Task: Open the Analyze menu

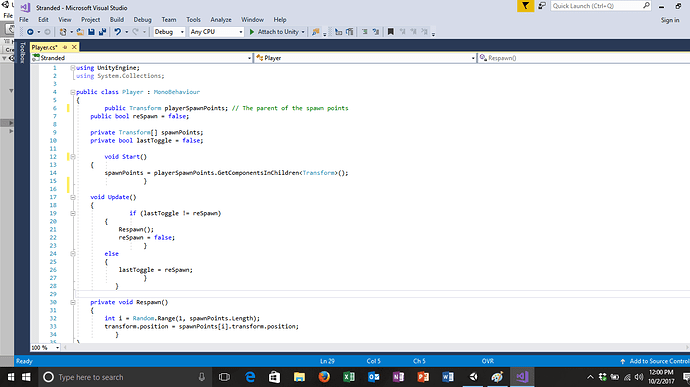Action: (221, 20)
